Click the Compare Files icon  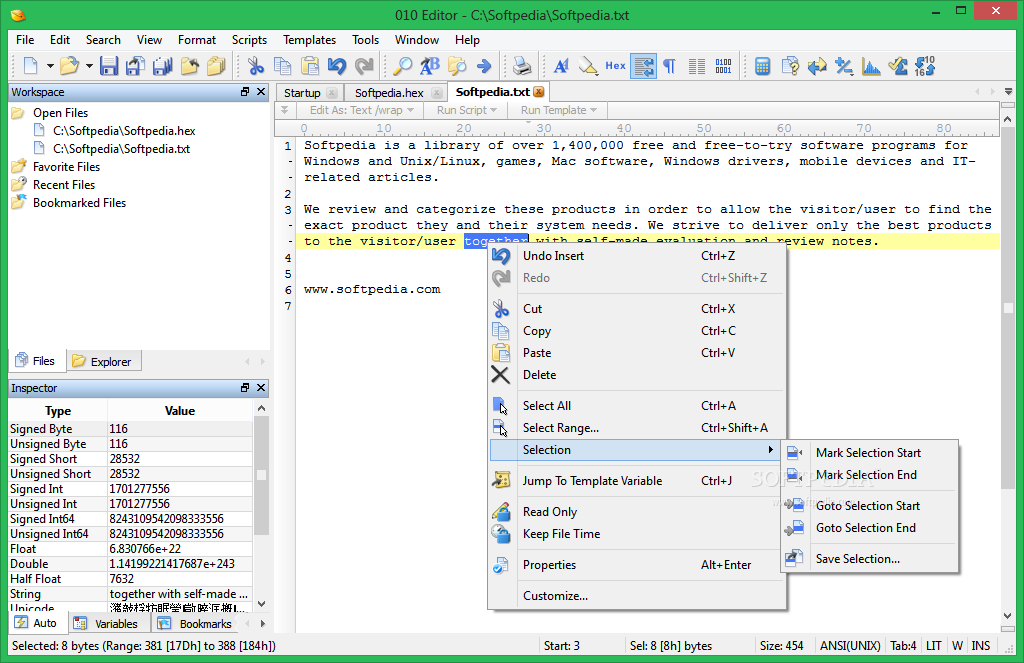(816, 66)
